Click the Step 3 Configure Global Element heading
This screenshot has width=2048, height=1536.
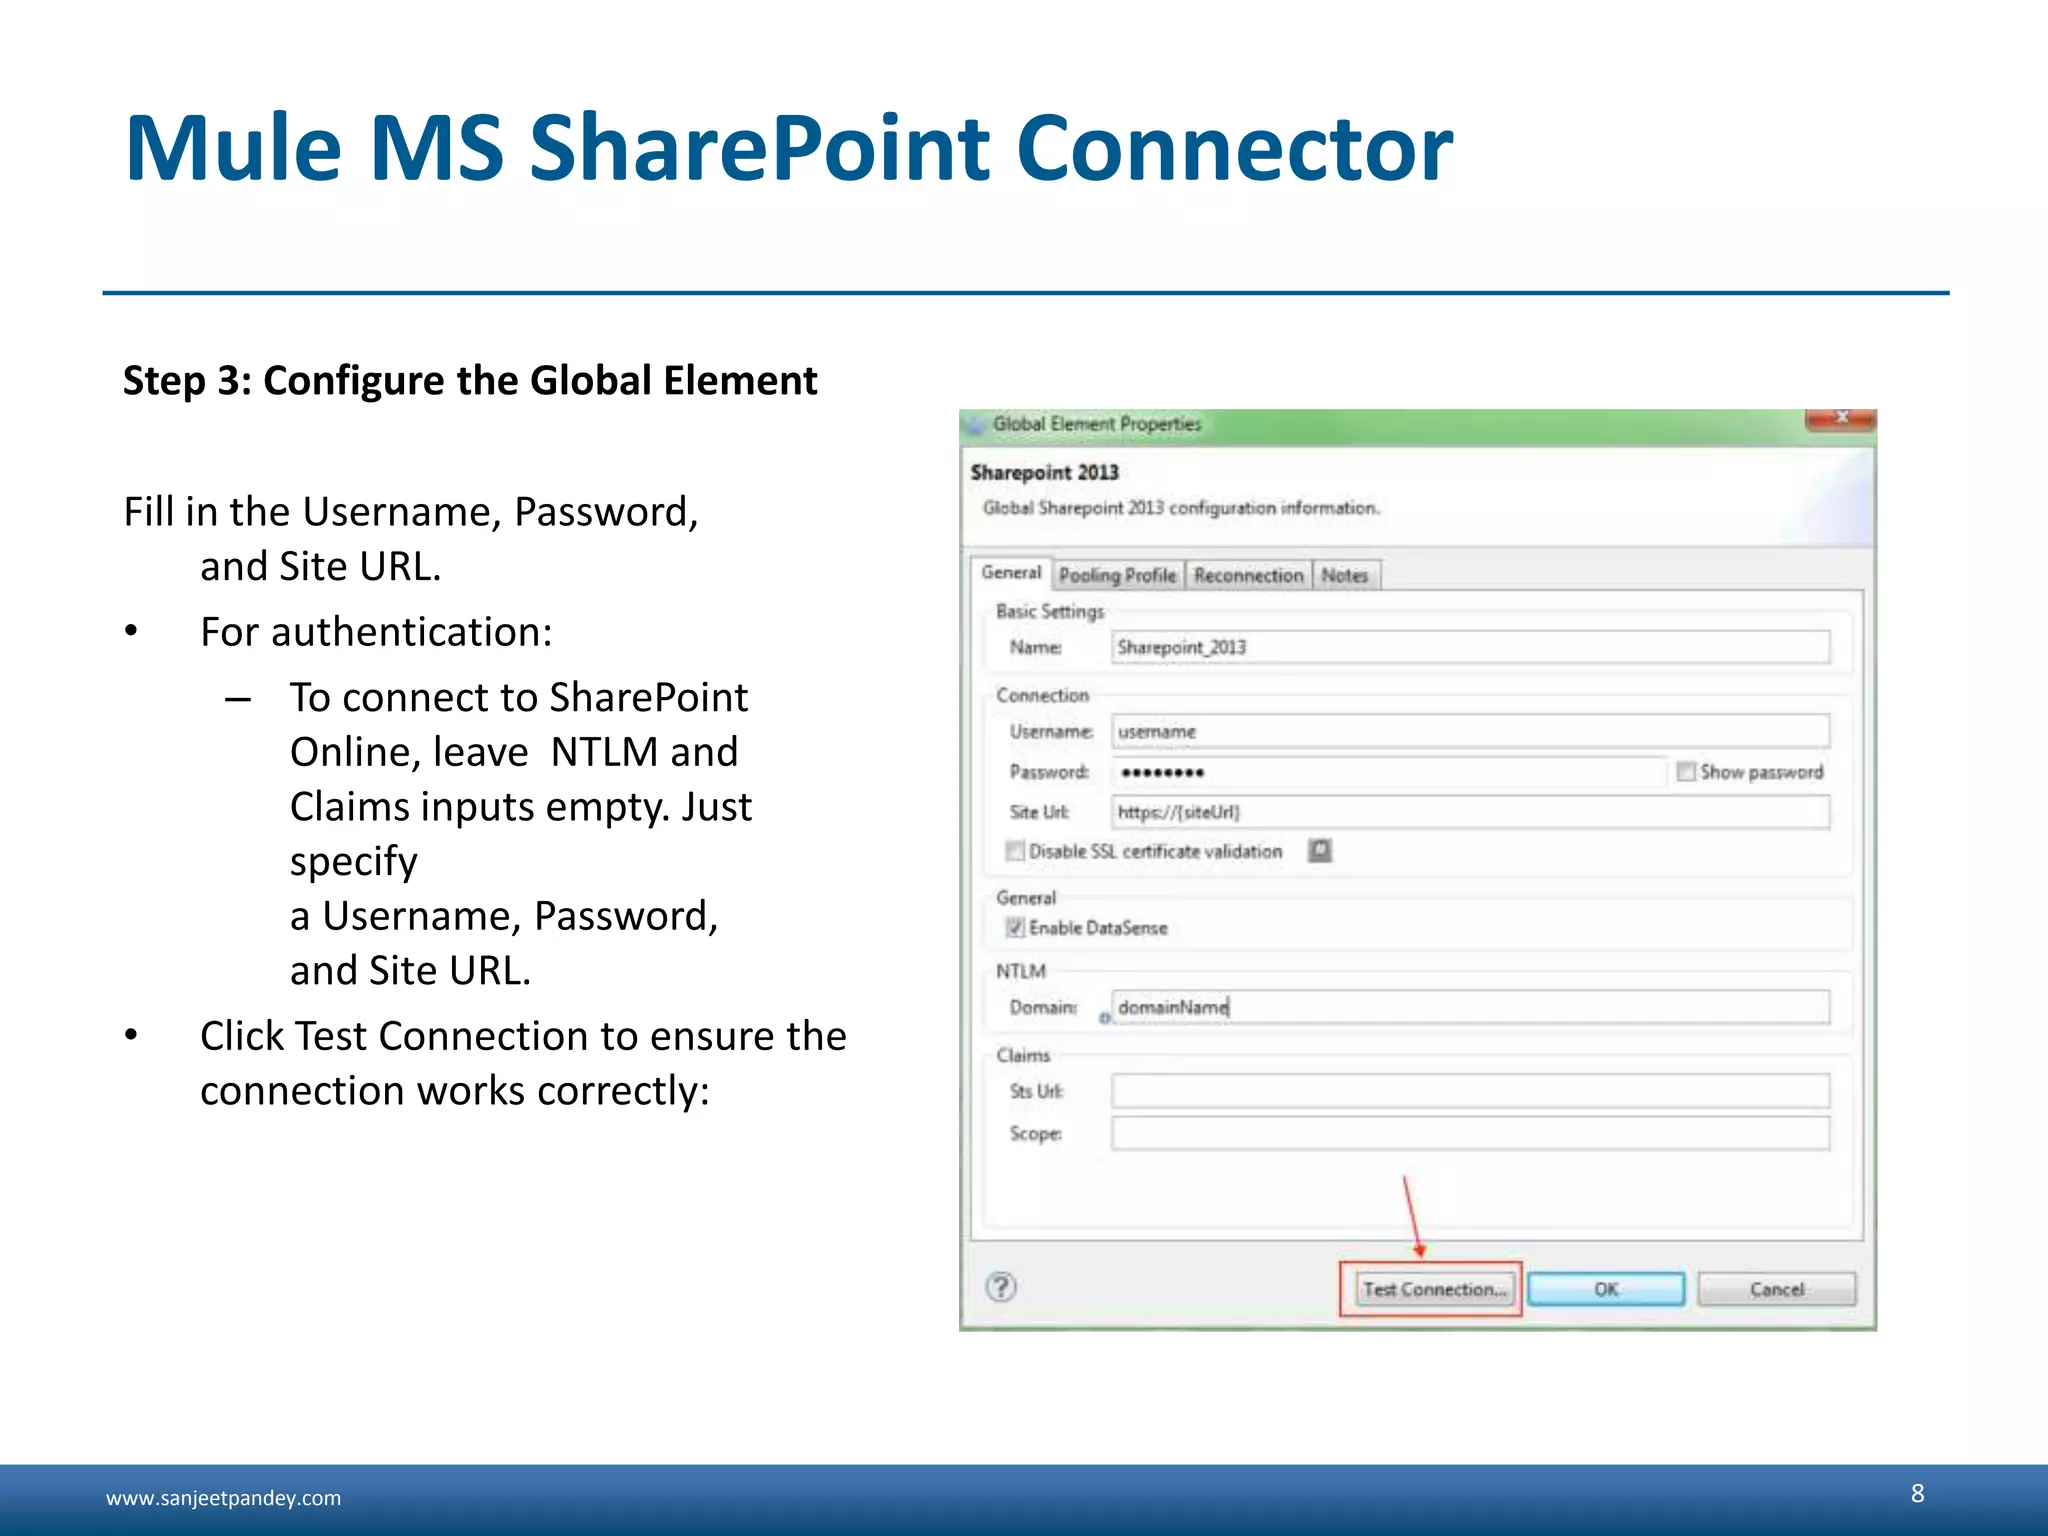[470, 381]
